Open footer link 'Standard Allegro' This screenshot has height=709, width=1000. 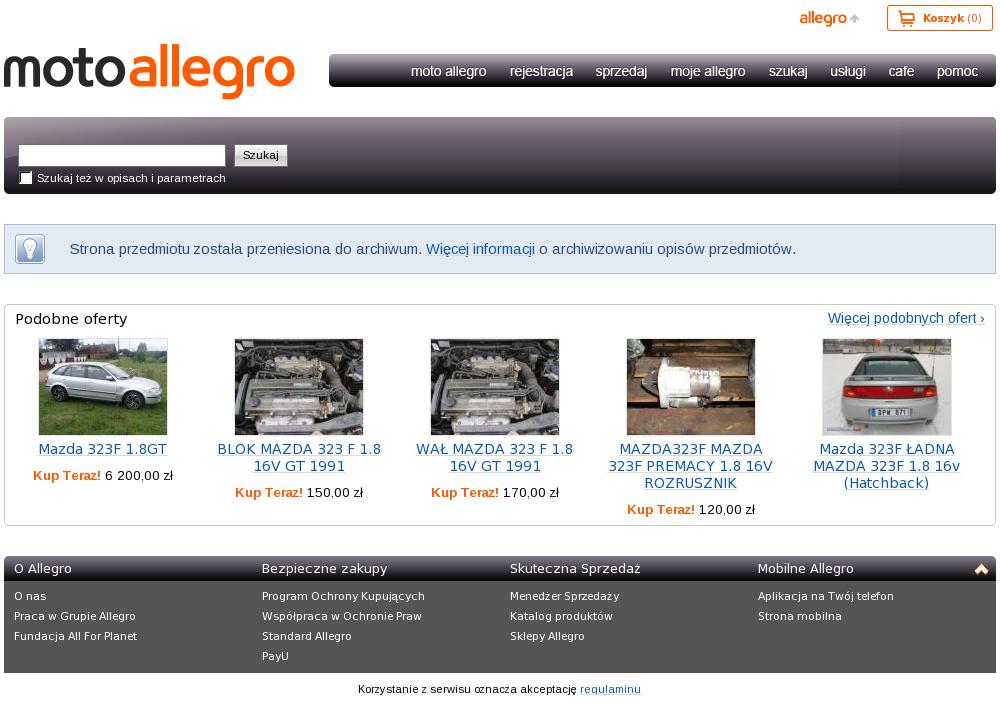click(306, 636)
